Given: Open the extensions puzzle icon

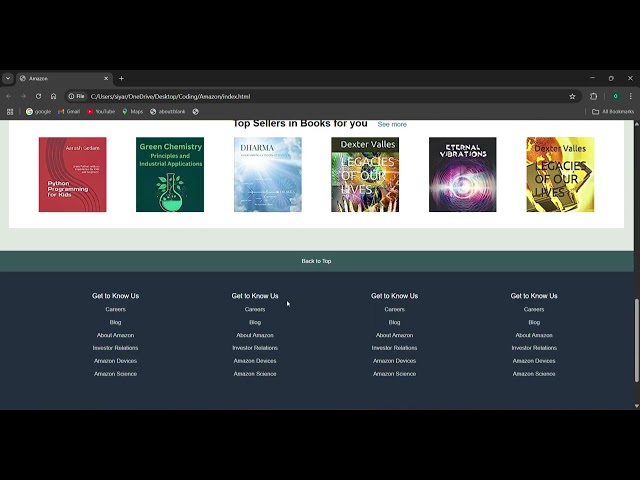Looking at the screenshot, I should pos(593,96).
